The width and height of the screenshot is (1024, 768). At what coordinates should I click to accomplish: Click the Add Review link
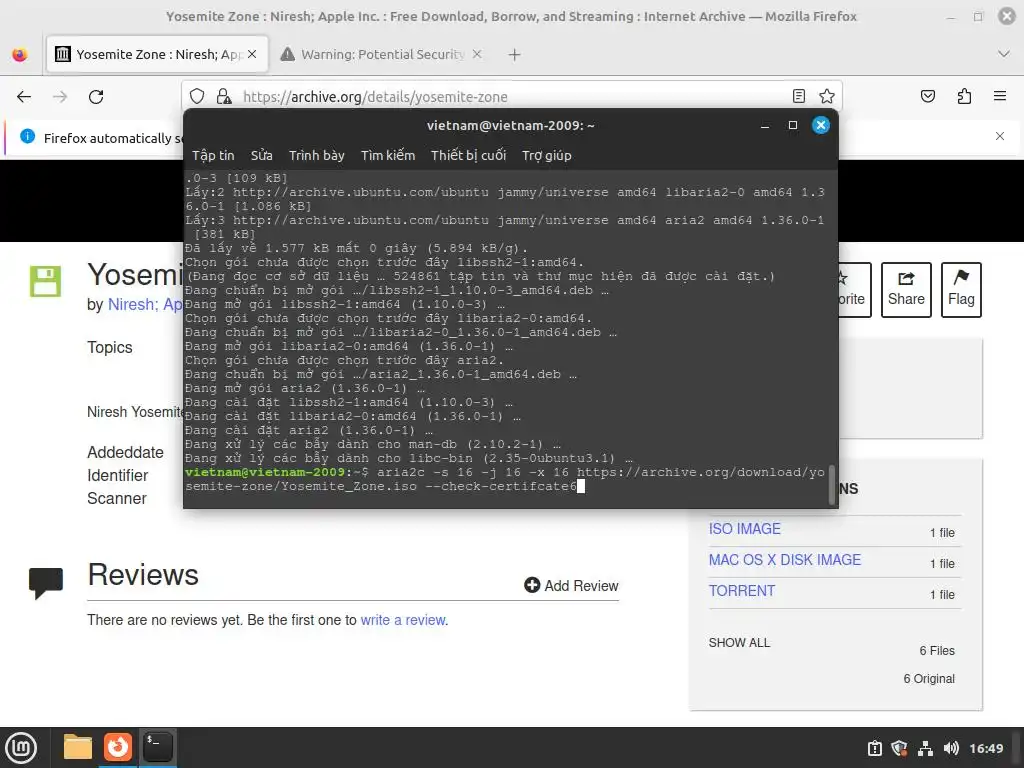[571, 586]
